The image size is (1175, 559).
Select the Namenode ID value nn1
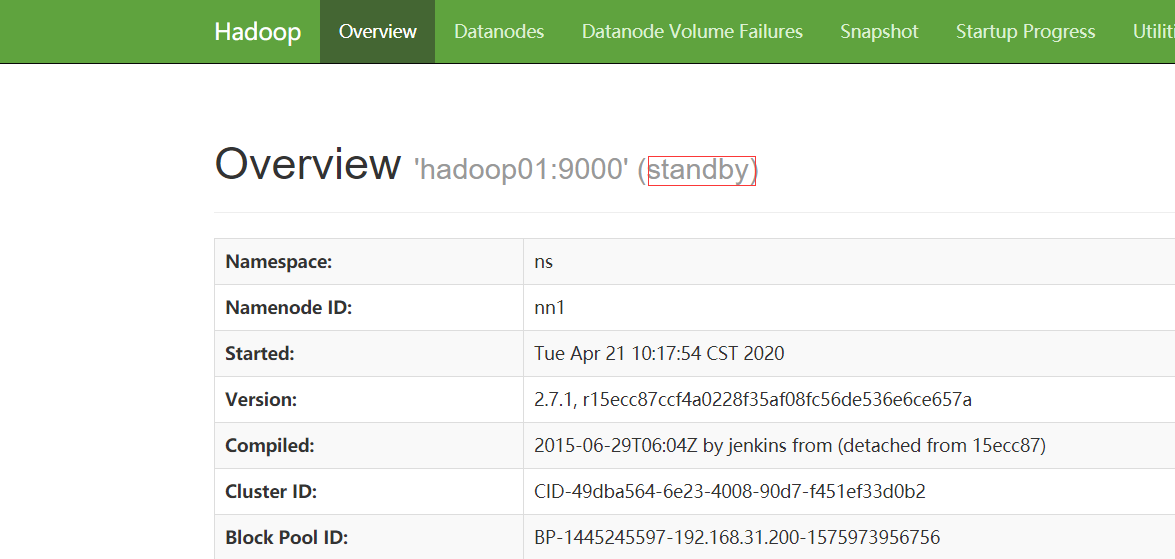[x=550, y=308]
